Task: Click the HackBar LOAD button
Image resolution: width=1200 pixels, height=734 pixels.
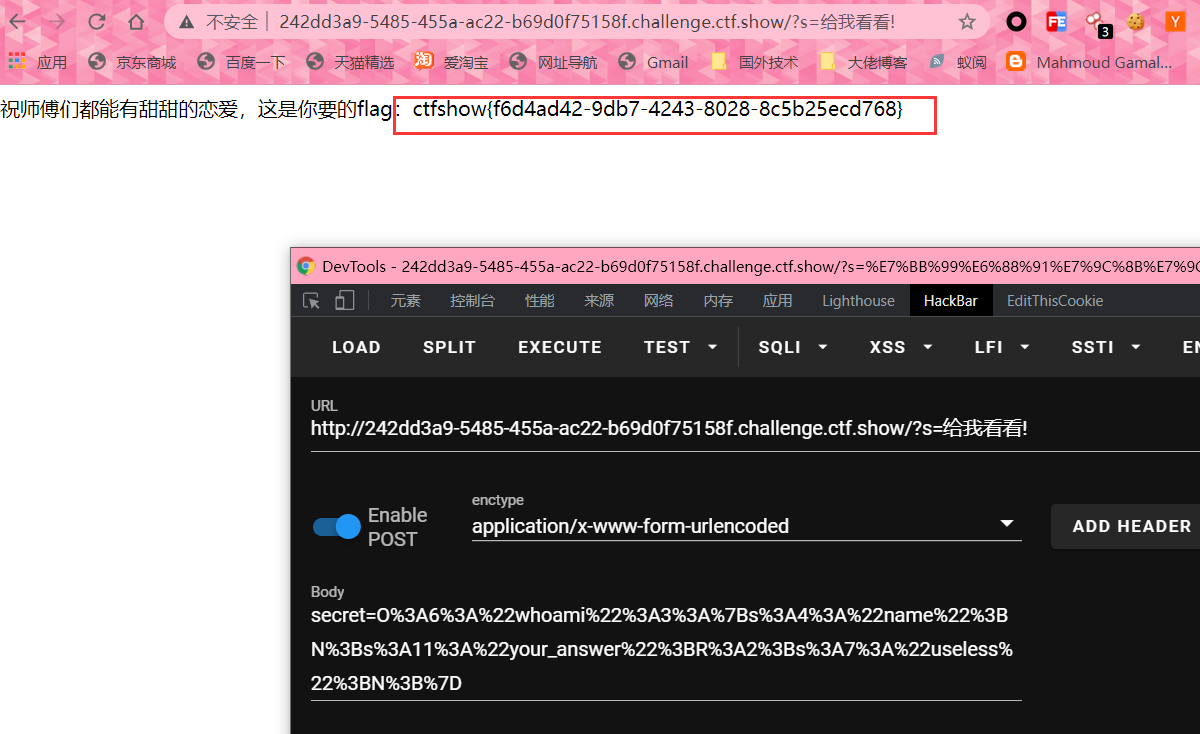Action: (x=356, y=347)
